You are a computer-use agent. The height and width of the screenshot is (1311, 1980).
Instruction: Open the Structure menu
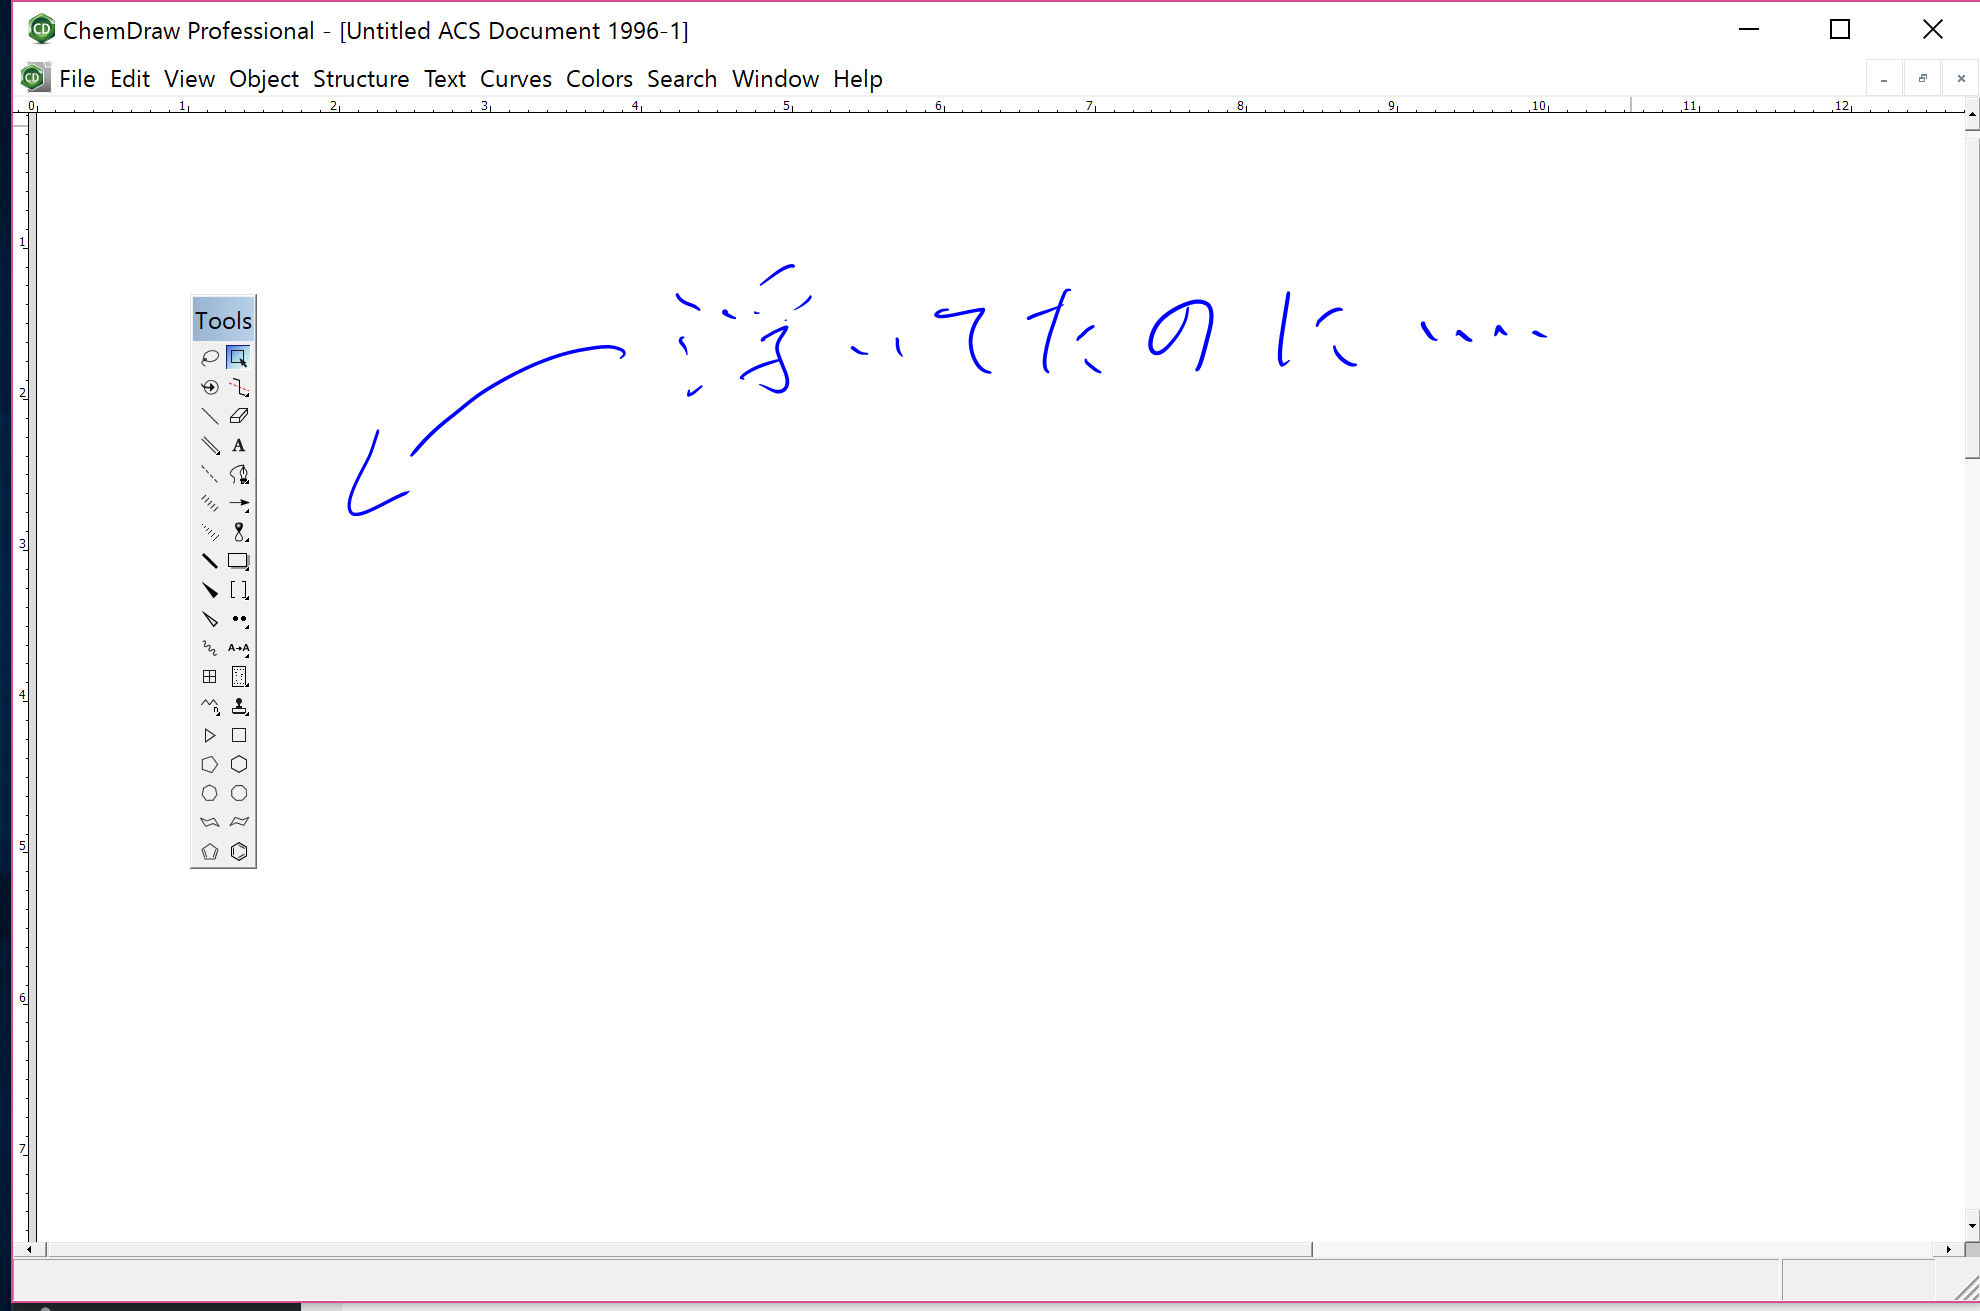coord(361,79)
